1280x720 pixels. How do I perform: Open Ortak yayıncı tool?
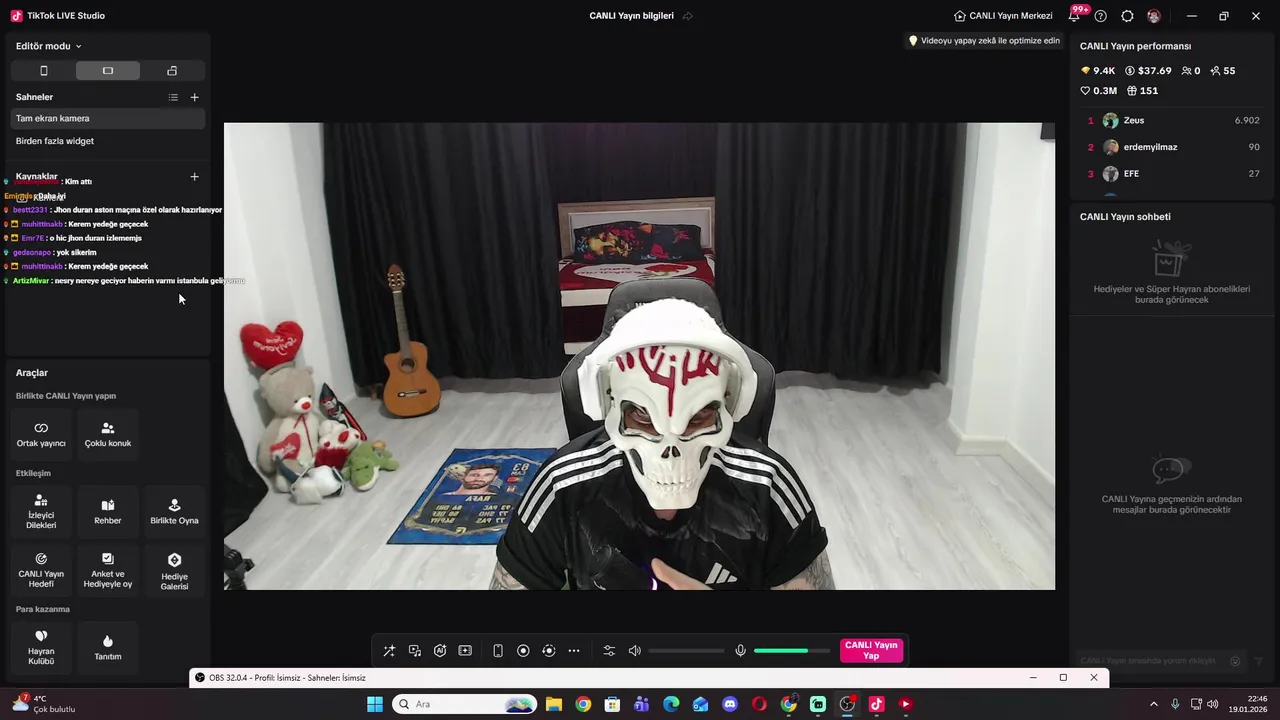41,434
